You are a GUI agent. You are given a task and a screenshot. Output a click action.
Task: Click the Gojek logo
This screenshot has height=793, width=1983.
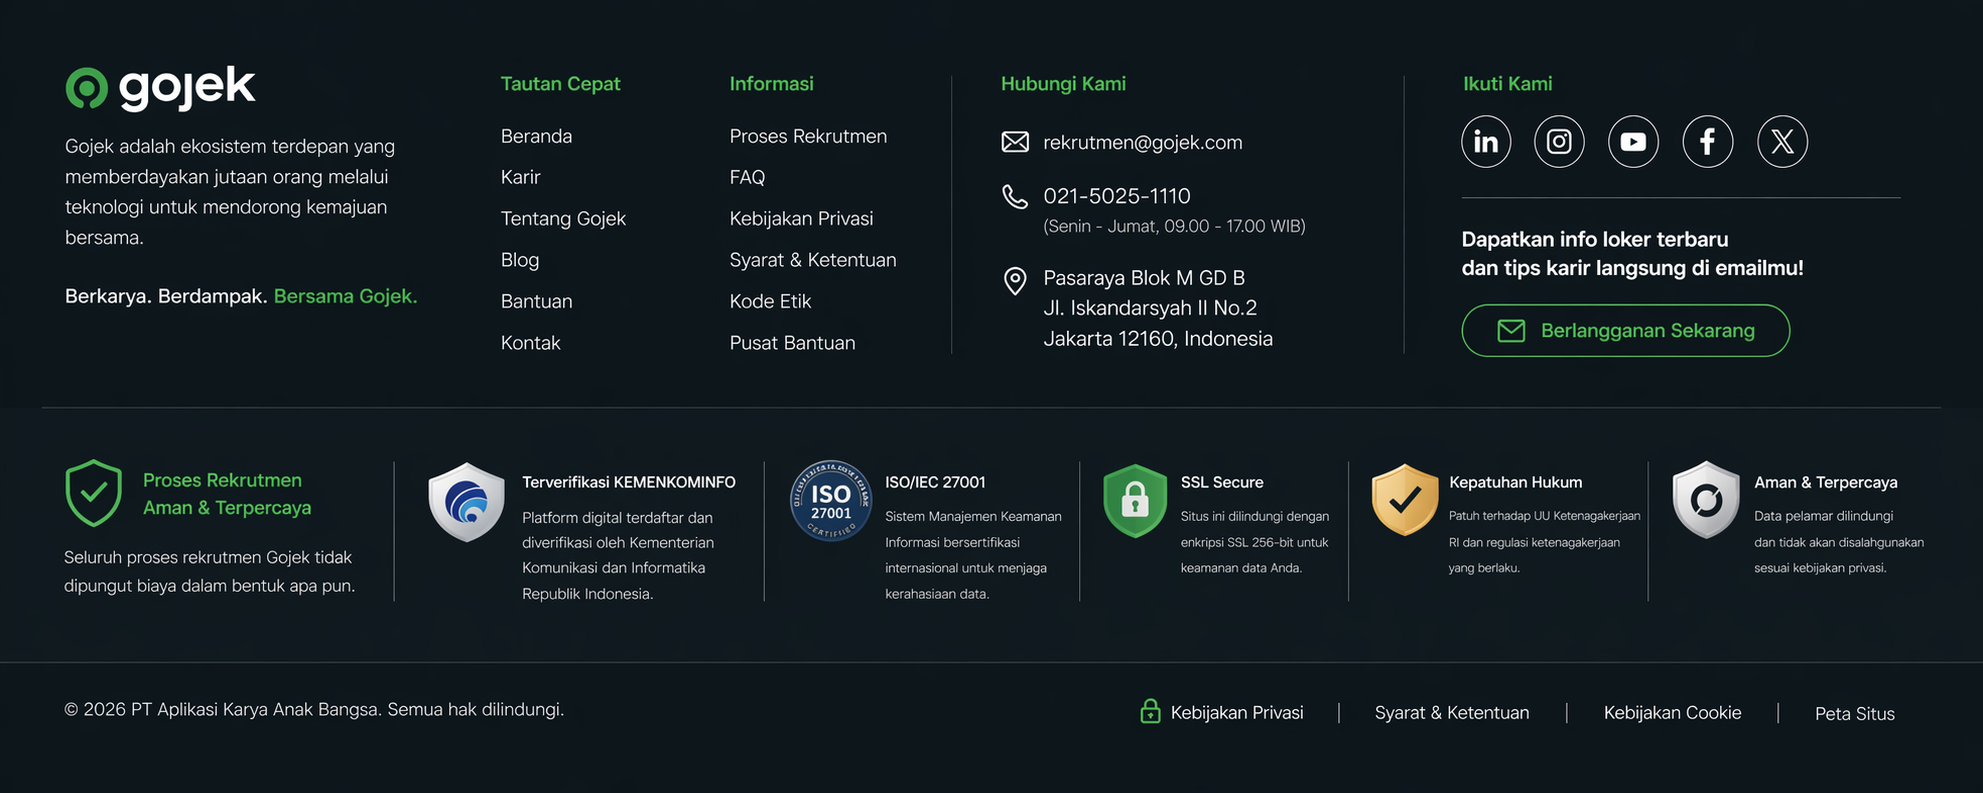(161, 88)
